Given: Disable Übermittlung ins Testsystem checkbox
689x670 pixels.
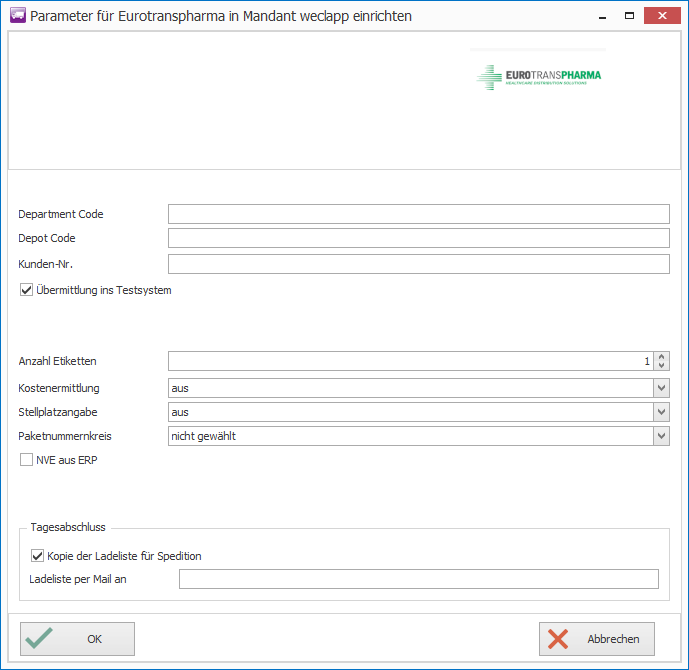Looking at the screenshot, I should [x=27, y=291].
